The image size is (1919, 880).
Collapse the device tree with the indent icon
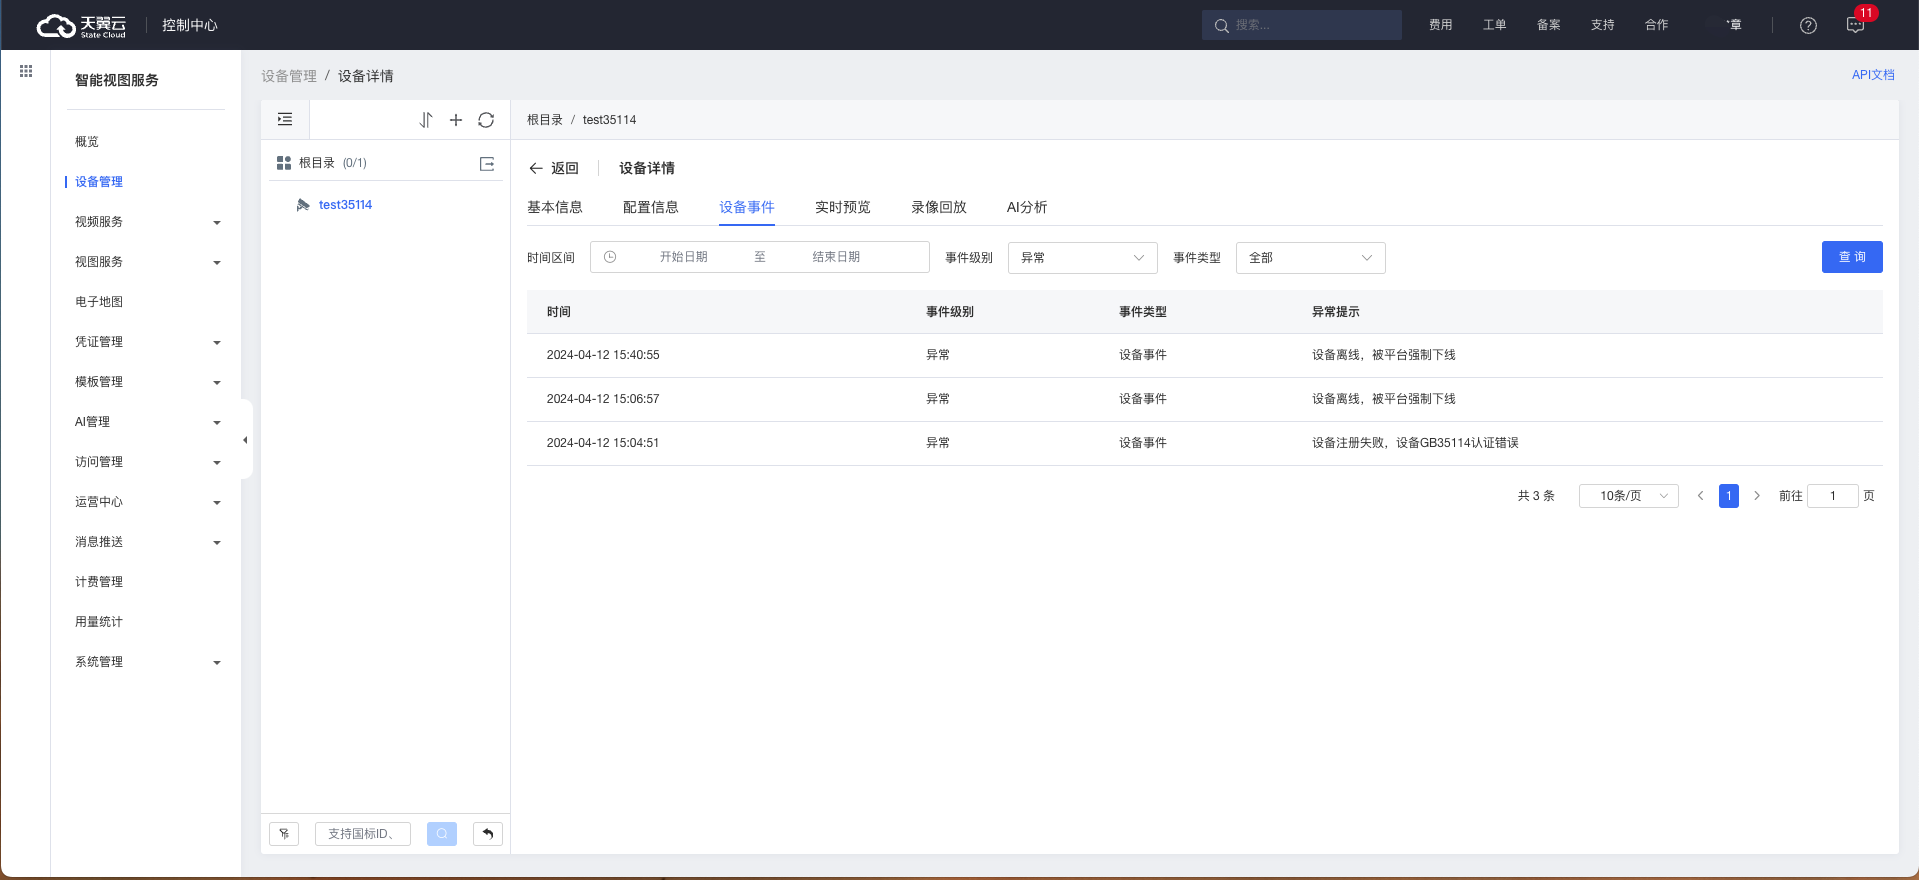[285, 120]
